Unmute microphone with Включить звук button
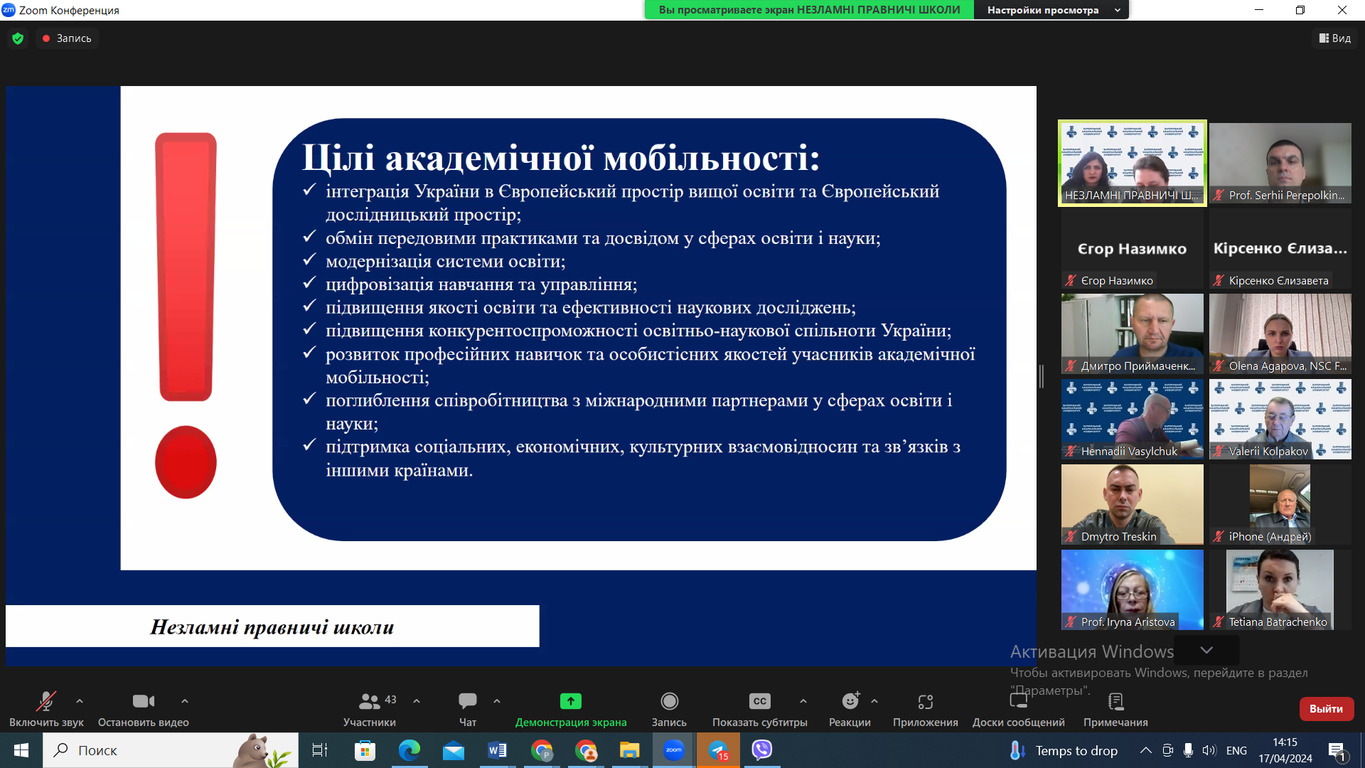Screen dimensions: 1365x768 46,709
